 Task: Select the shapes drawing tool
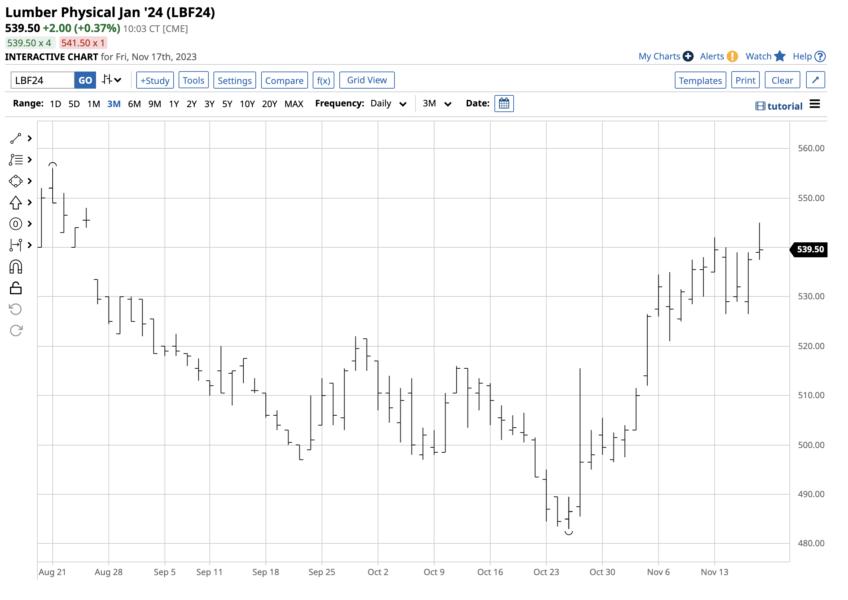coord(15,180)
